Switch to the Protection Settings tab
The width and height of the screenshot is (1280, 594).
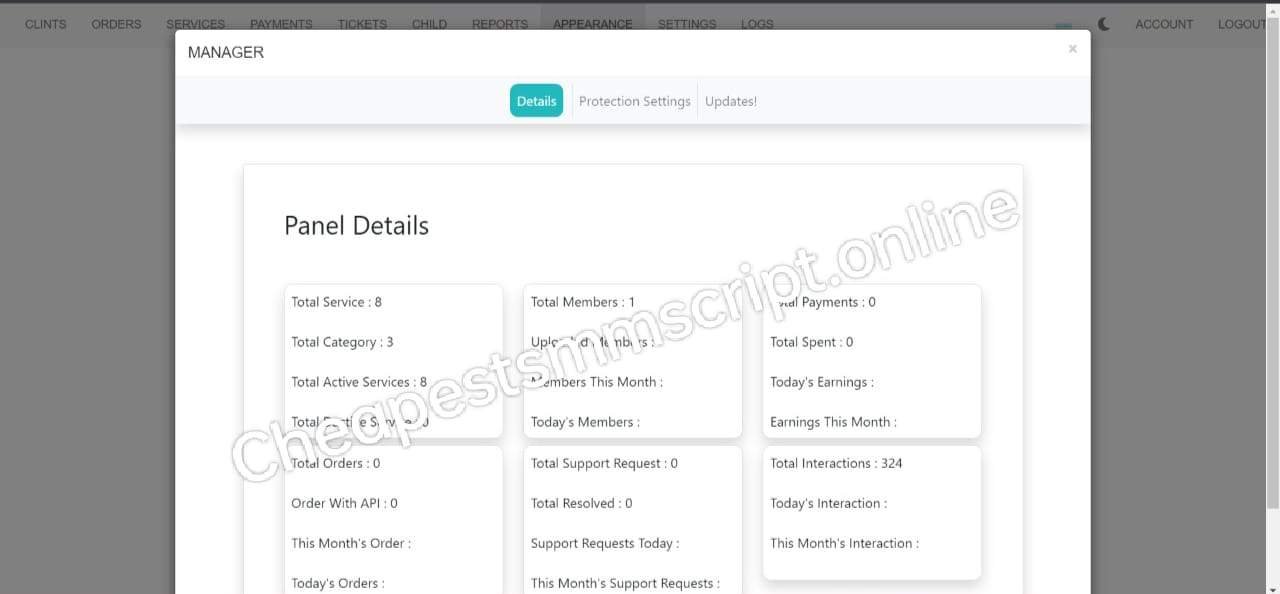[x=634, y=101]
